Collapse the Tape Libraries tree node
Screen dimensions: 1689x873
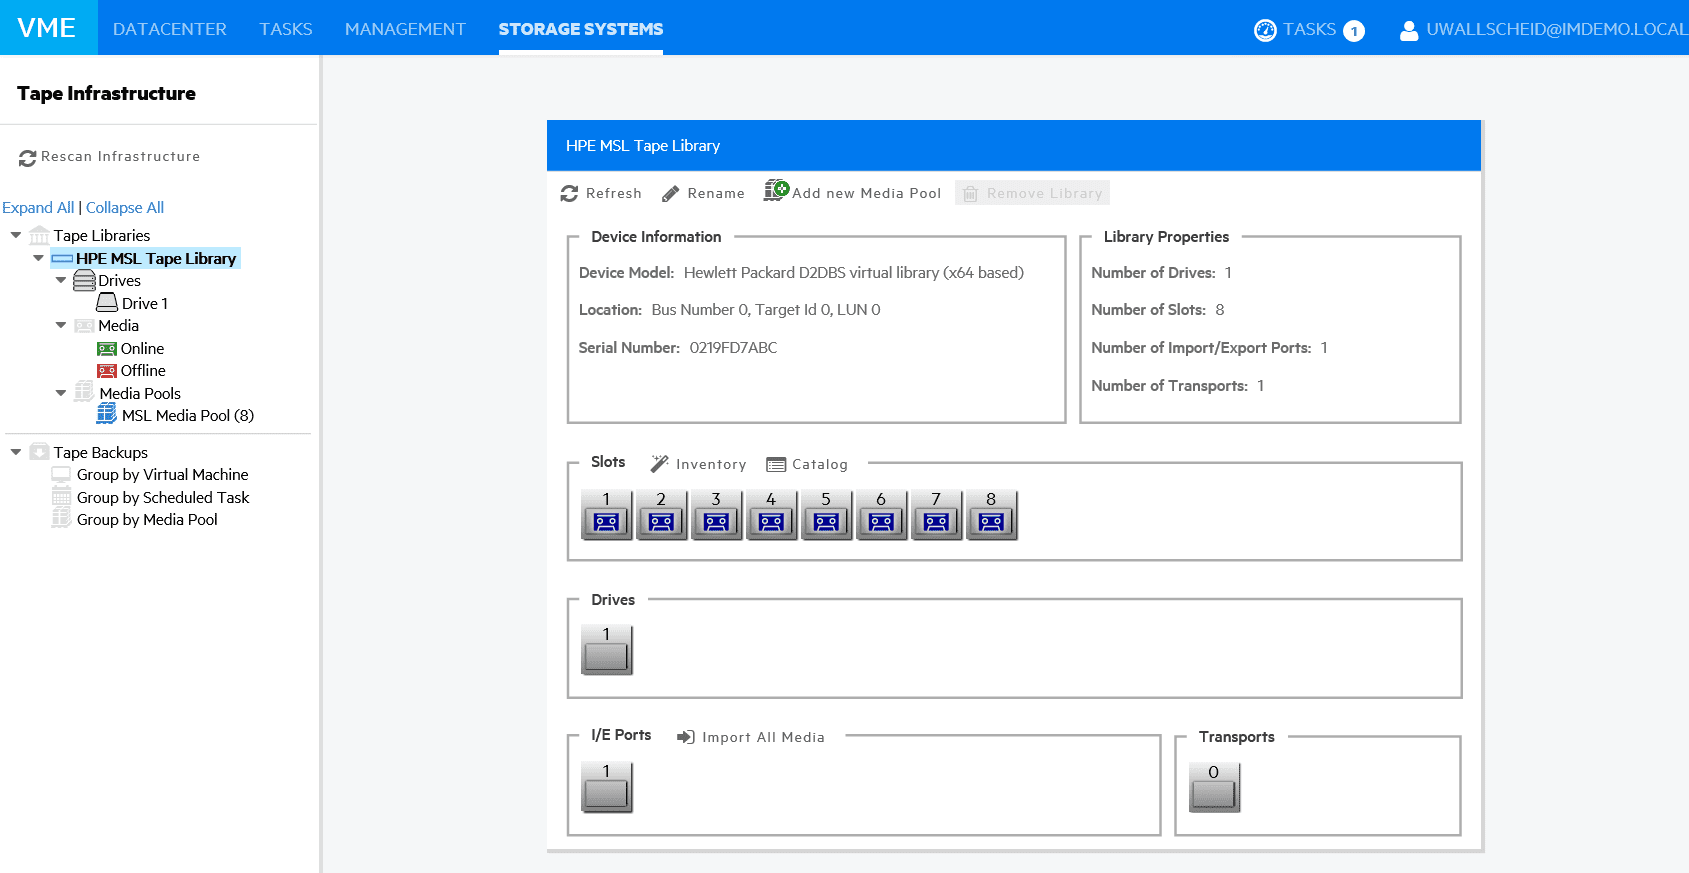point(16,235)
